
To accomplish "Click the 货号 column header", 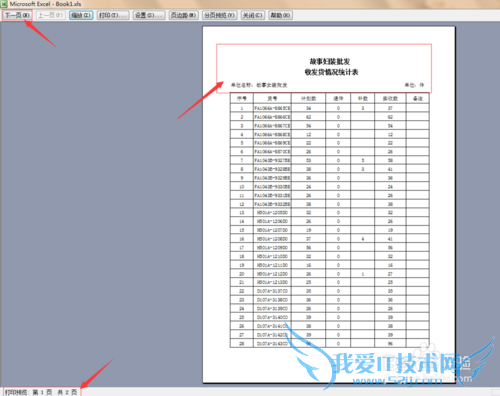I will click(x=272, y=98).
